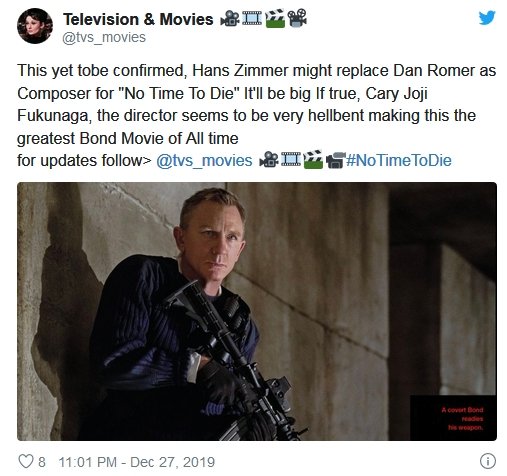Viewport: 507px width, 476px height.
Task: Like the tweet with the heart icon
Action: coord(26,462)
